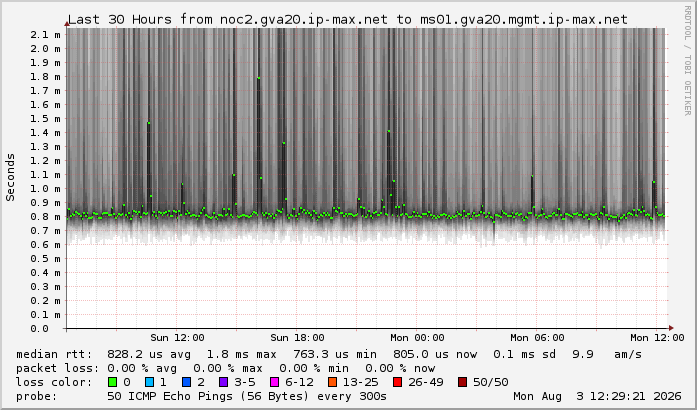Click the 'RRDTOOL / TOBI OETIKER' vertical credit
This screenshot has height=410, width=697.
pyautogui.click(x=687, y=61)
